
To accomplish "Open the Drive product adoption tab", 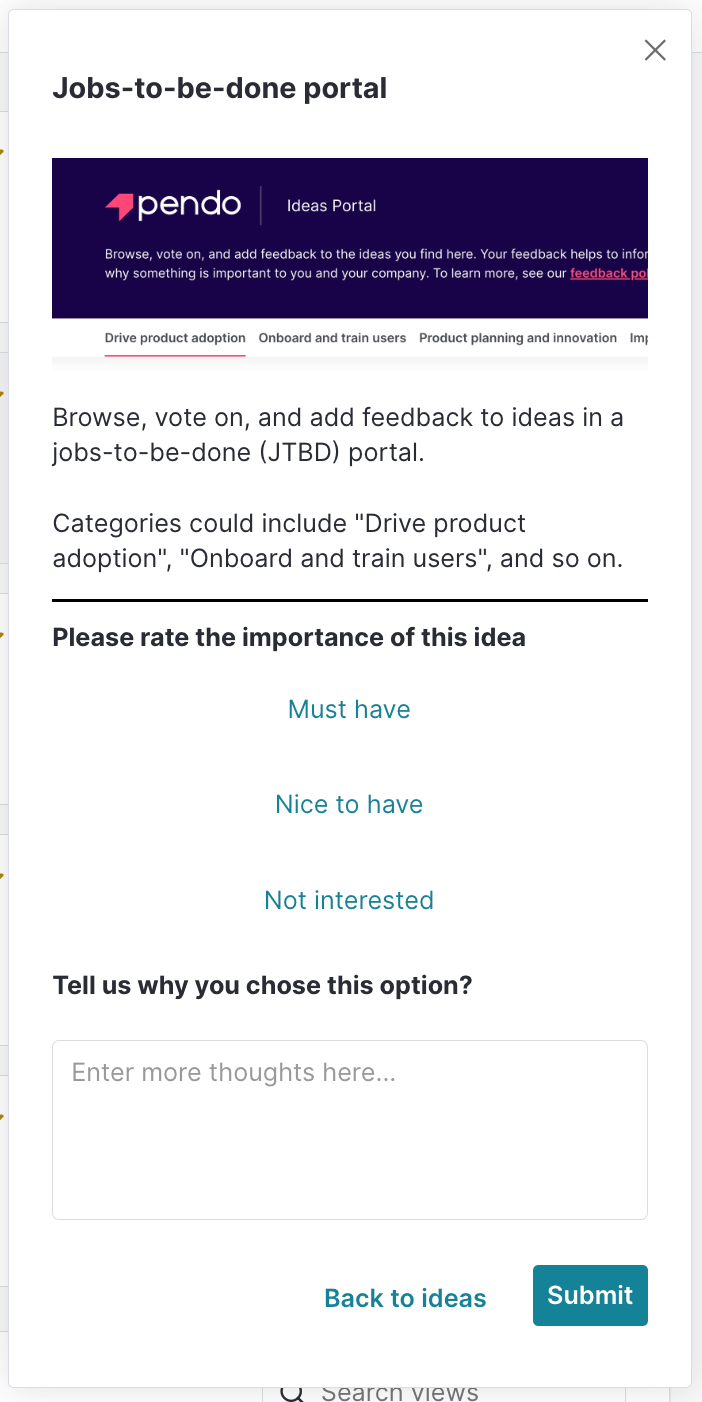I will [x=175, y=338].
